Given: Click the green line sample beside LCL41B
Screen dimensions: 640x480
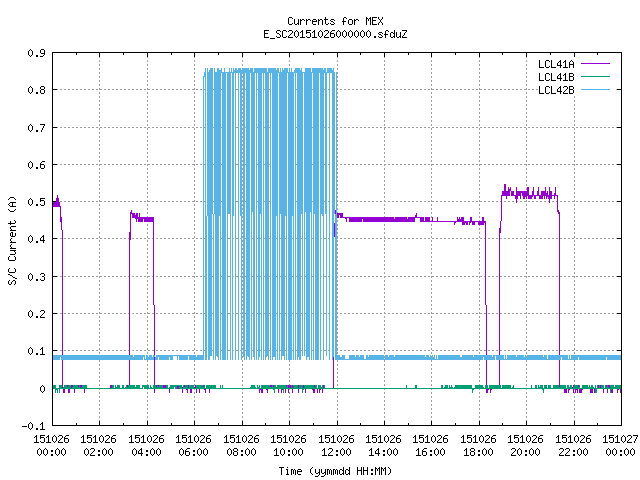Looking at the screenshot, I should click(x=595, y=76).
